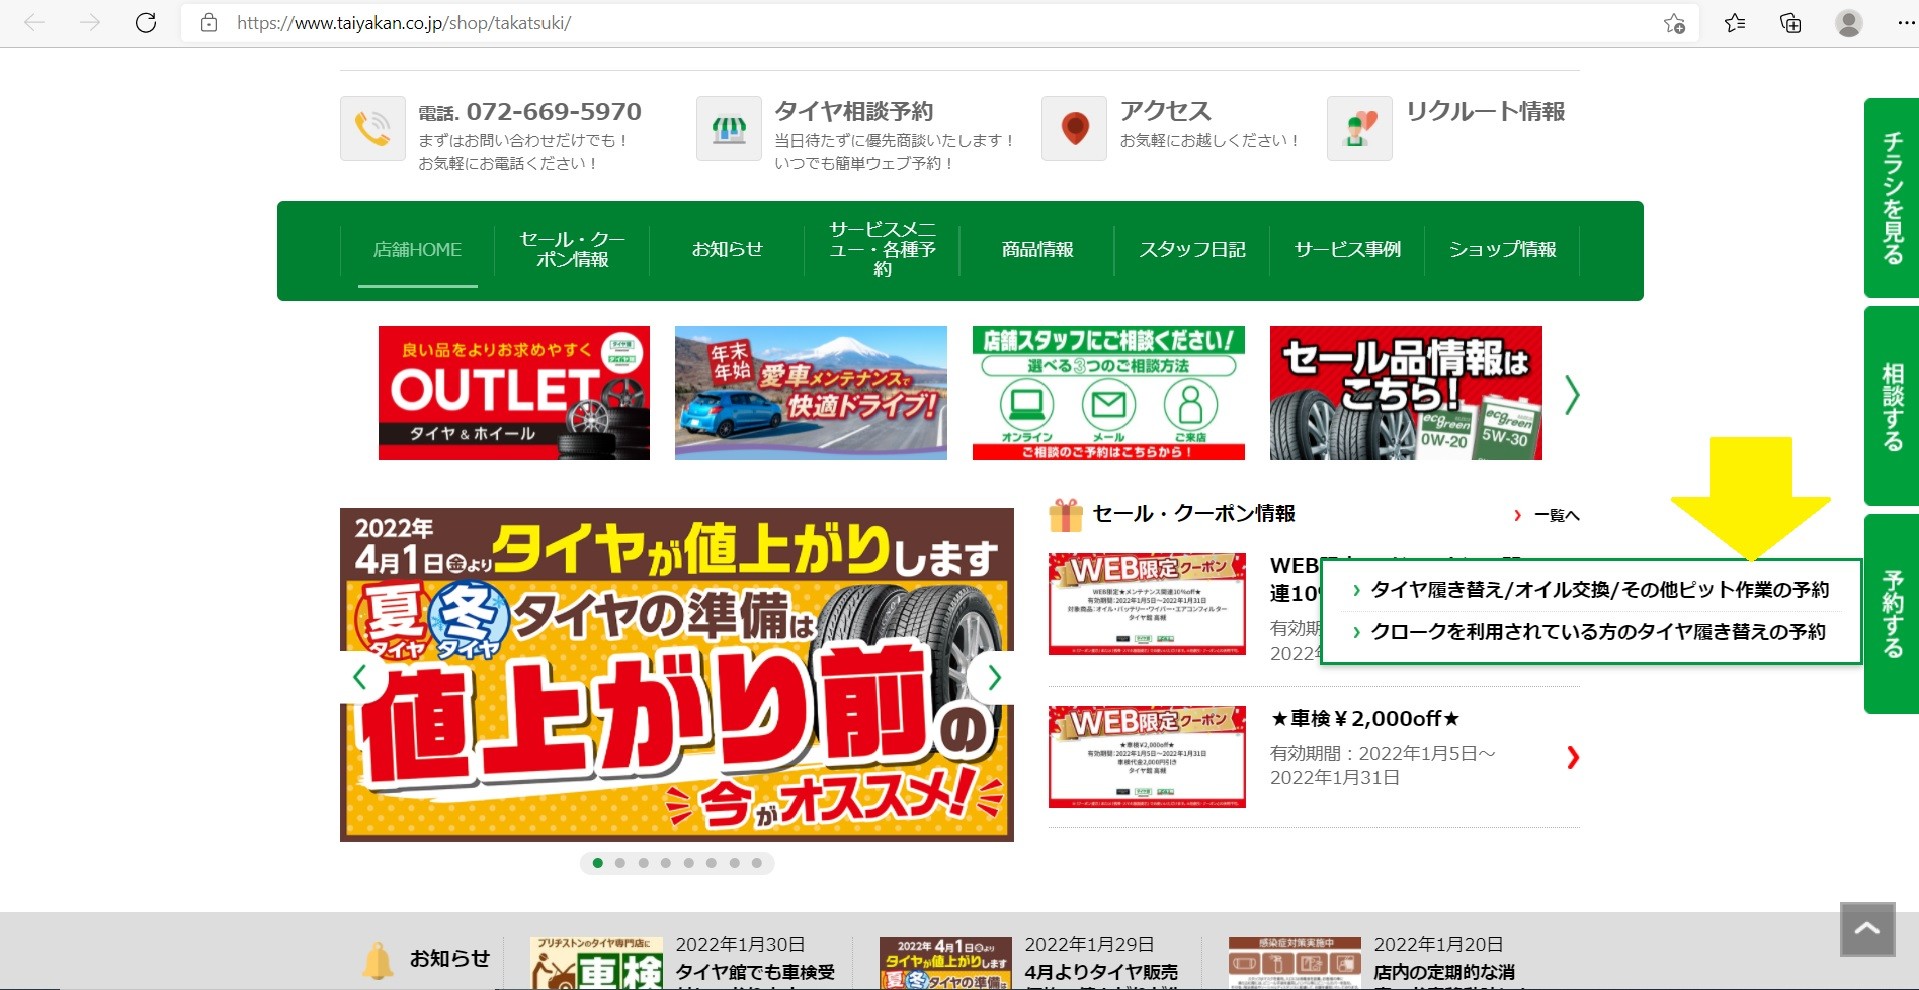Image resolution: width=1919 pixels, height=990 pixels.
Task: Click the OUTLET tire and wheel banner
Action: pyautogui.click(x=514, y=393)
